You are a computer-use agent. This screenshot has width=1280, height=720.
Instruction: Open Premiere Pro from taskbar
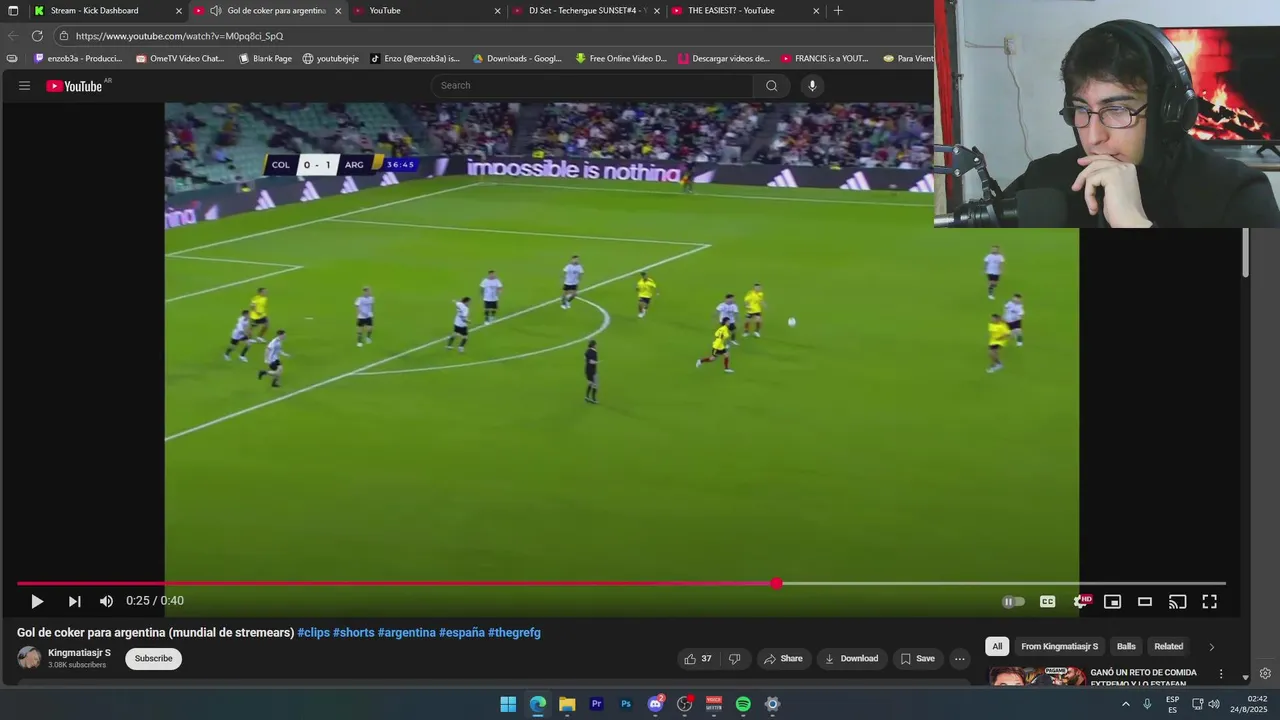597,704
